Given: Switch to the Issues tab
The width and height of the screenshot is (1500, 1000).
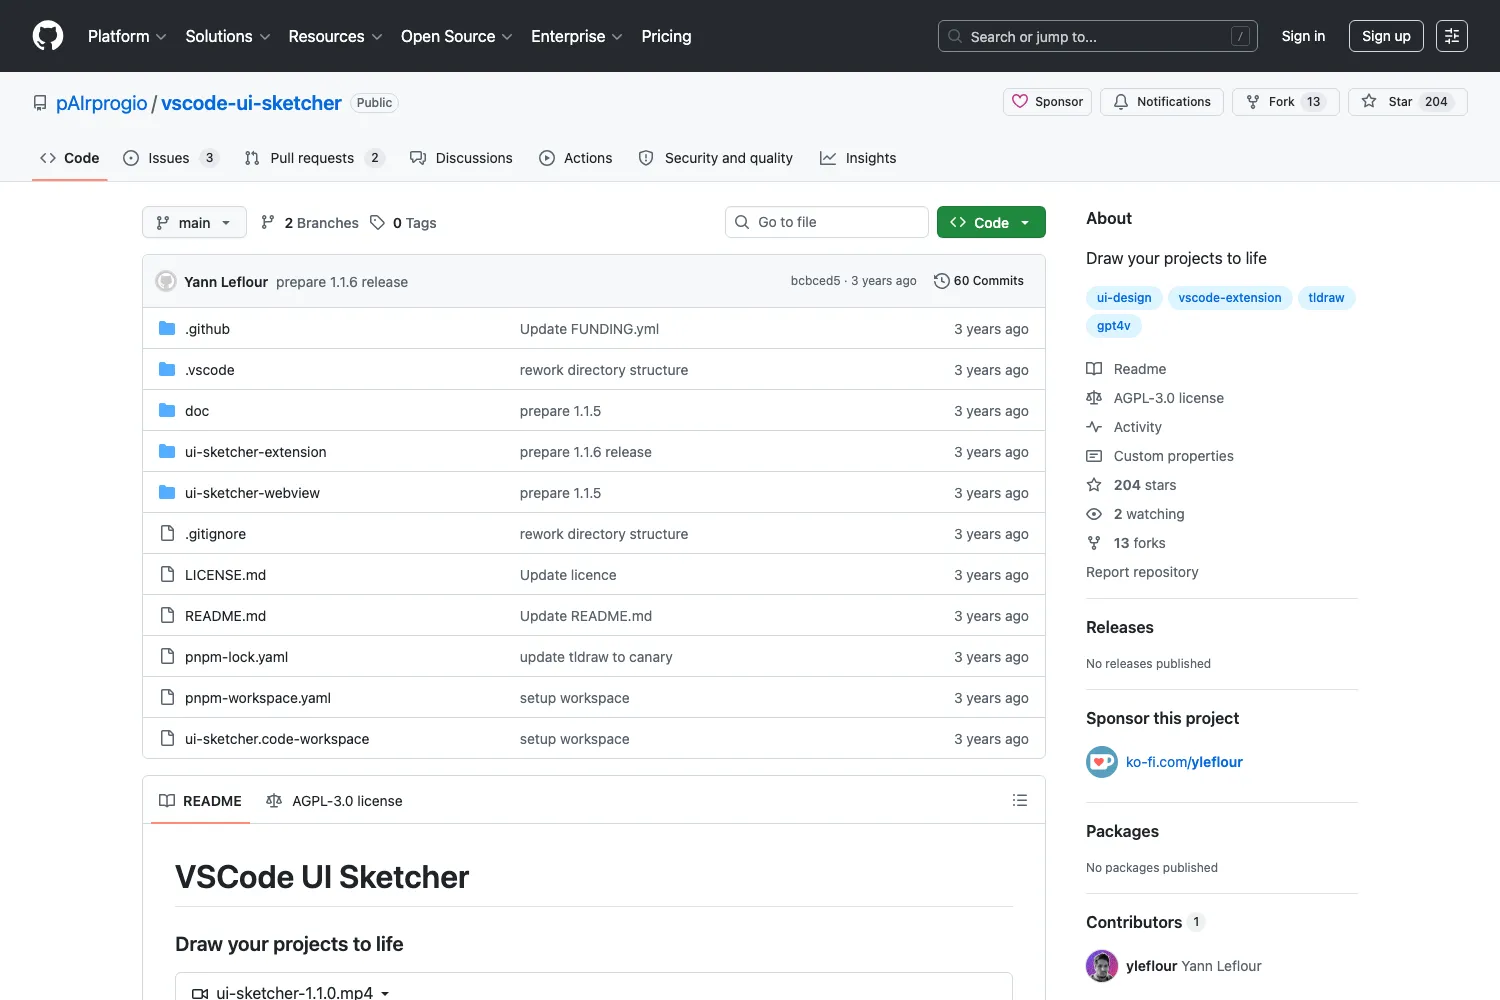Looking at the screenshot, I should pos(170,158).
